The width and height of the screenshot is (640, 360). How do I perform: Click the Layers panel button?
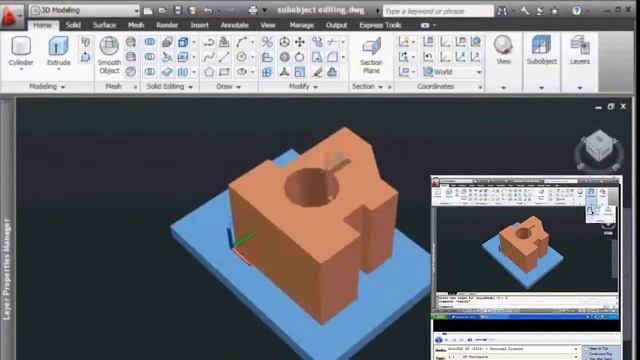(x=580, y=50)
